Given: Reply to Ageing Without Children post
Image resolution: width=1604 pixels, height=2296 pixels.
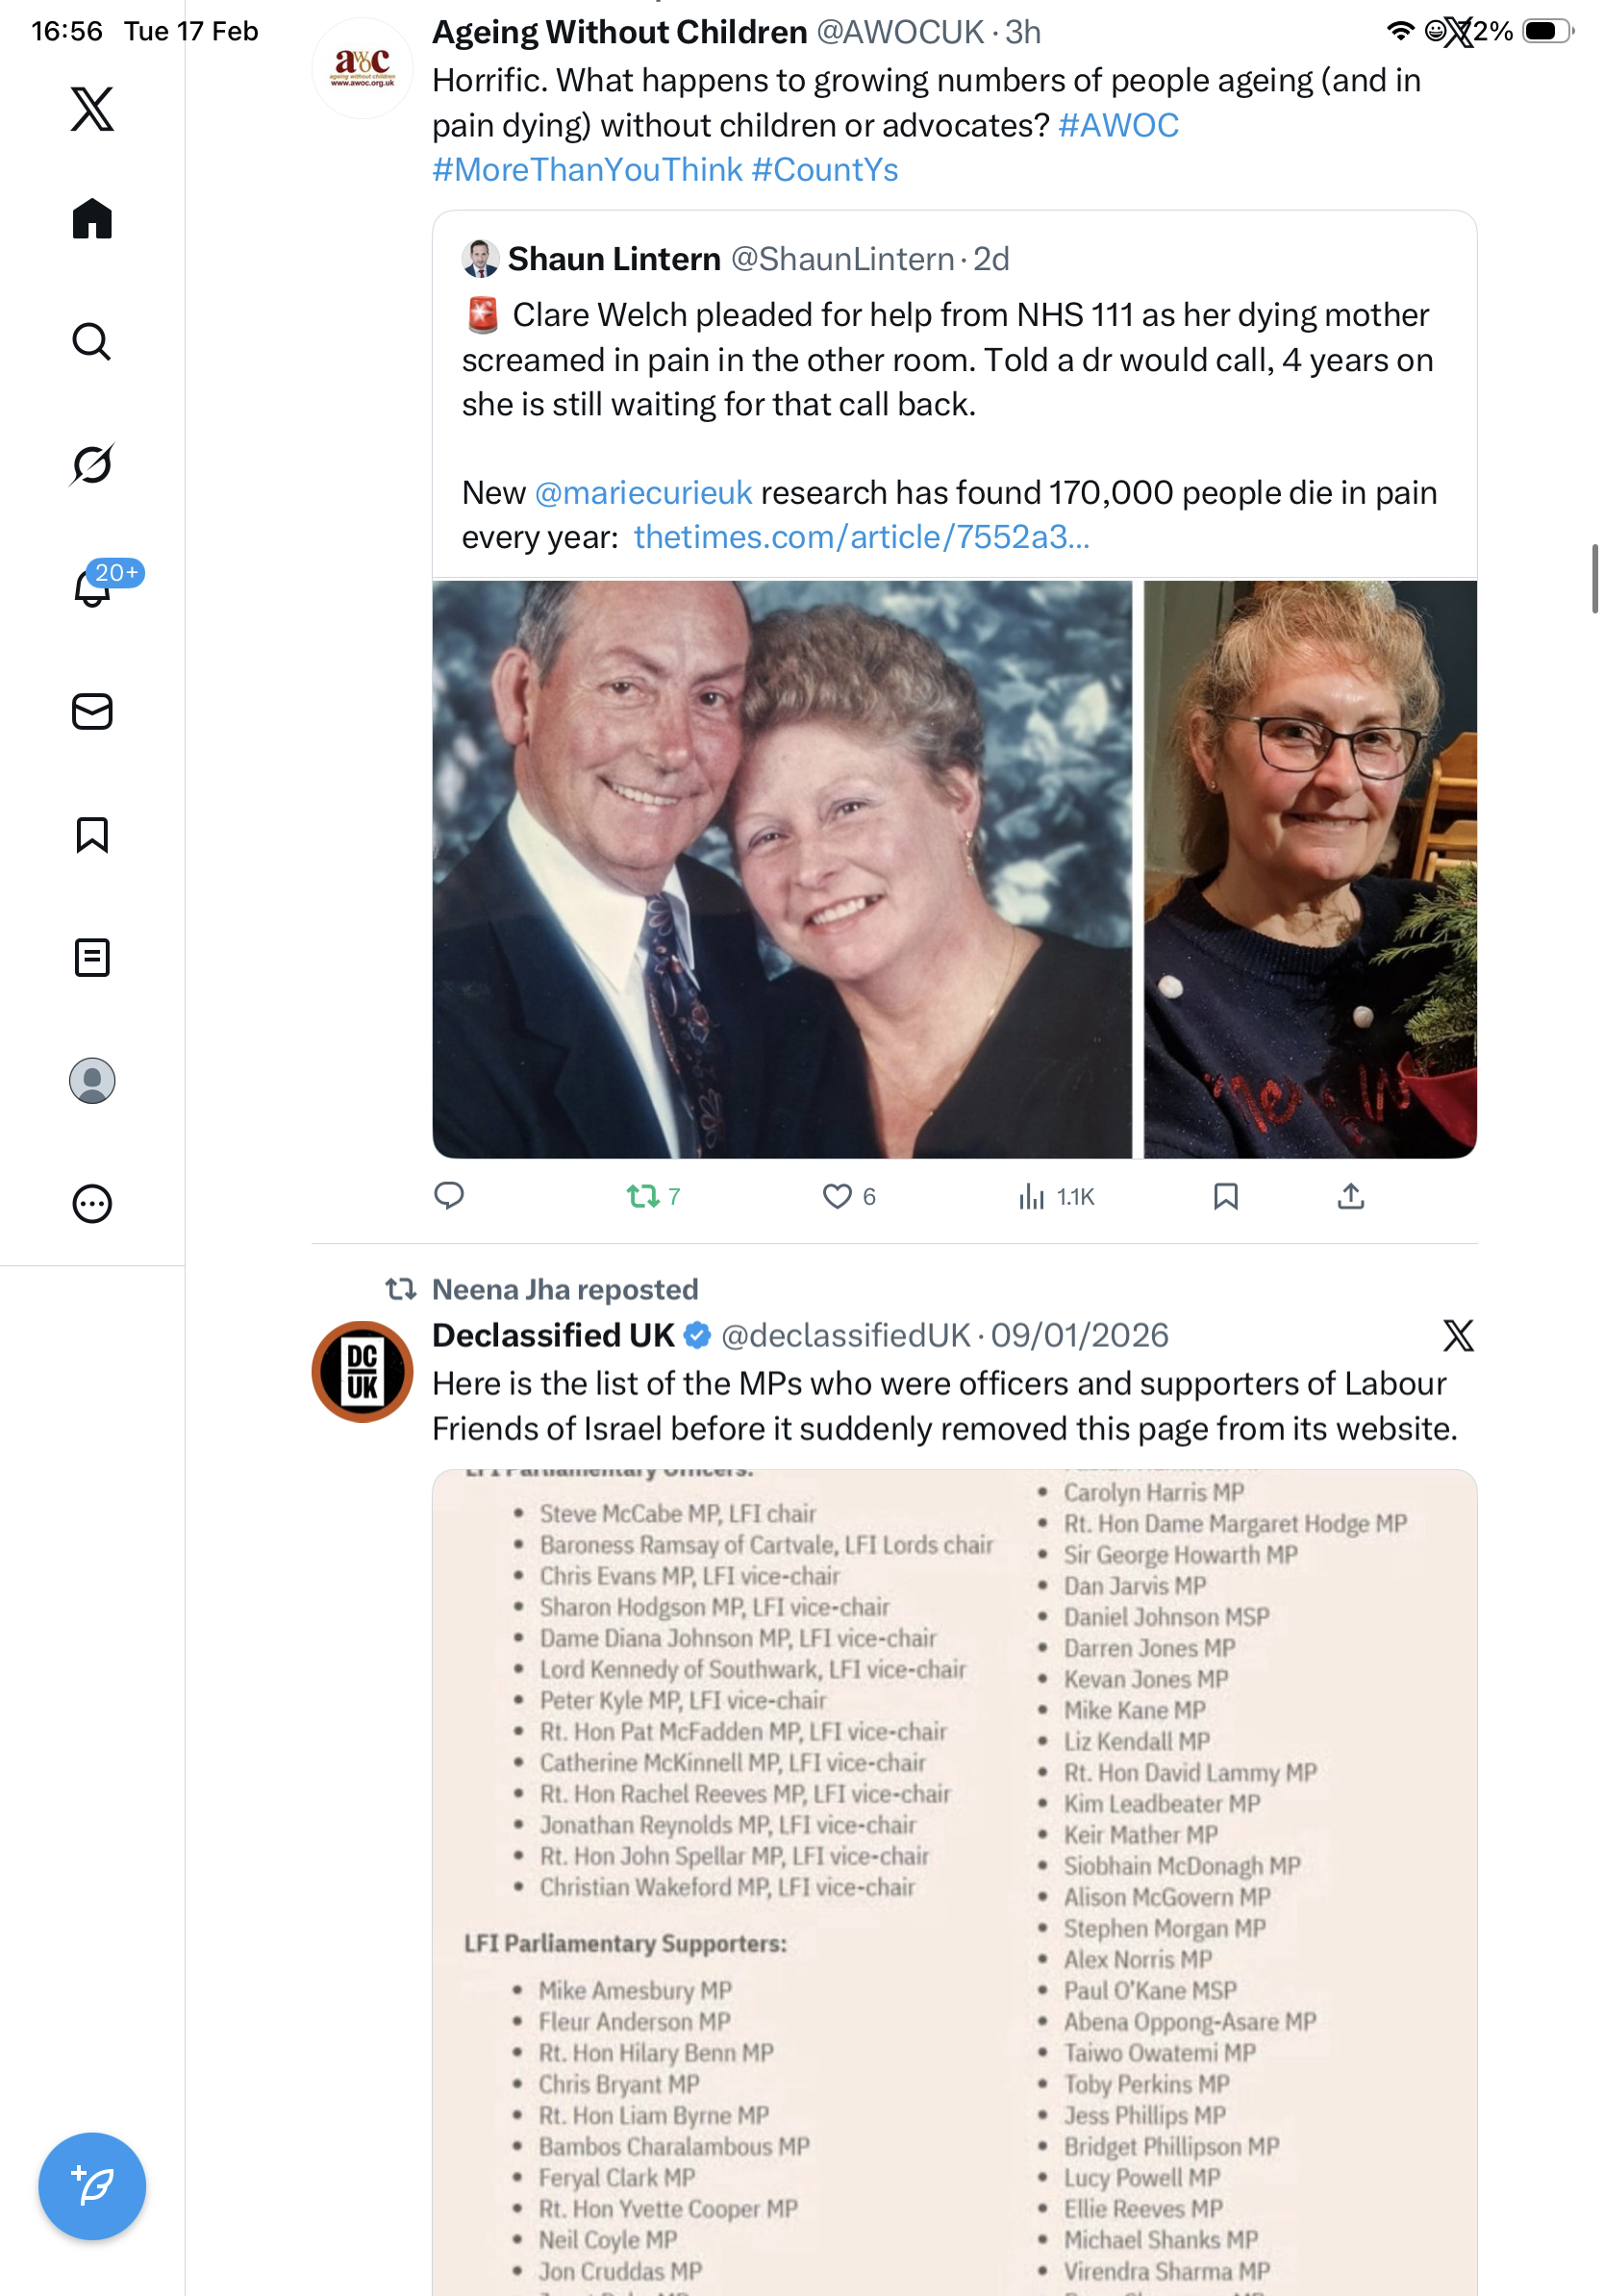Looking at the screenshot, I should pyautogui.click(x=449, y=1195).
